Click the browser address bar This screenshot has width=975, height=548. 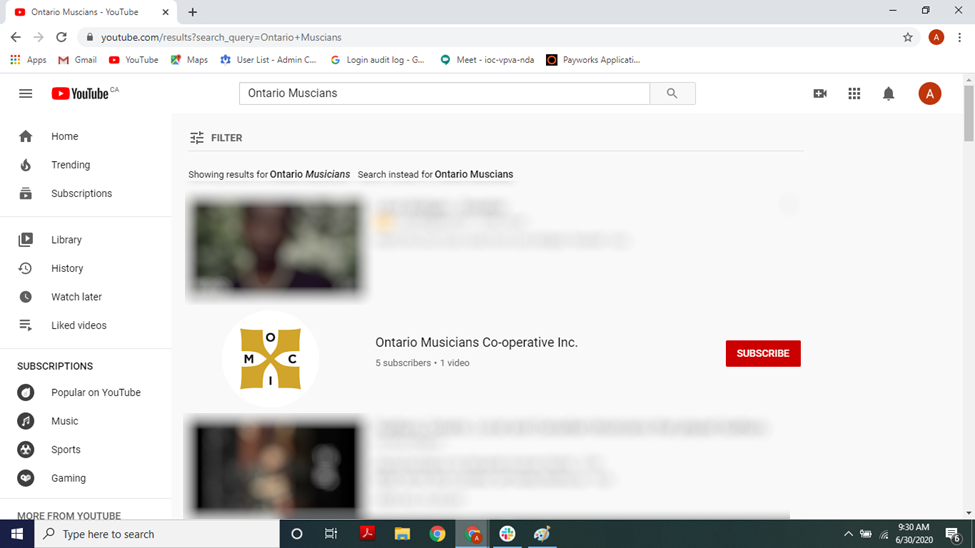(x=497, y=37)
